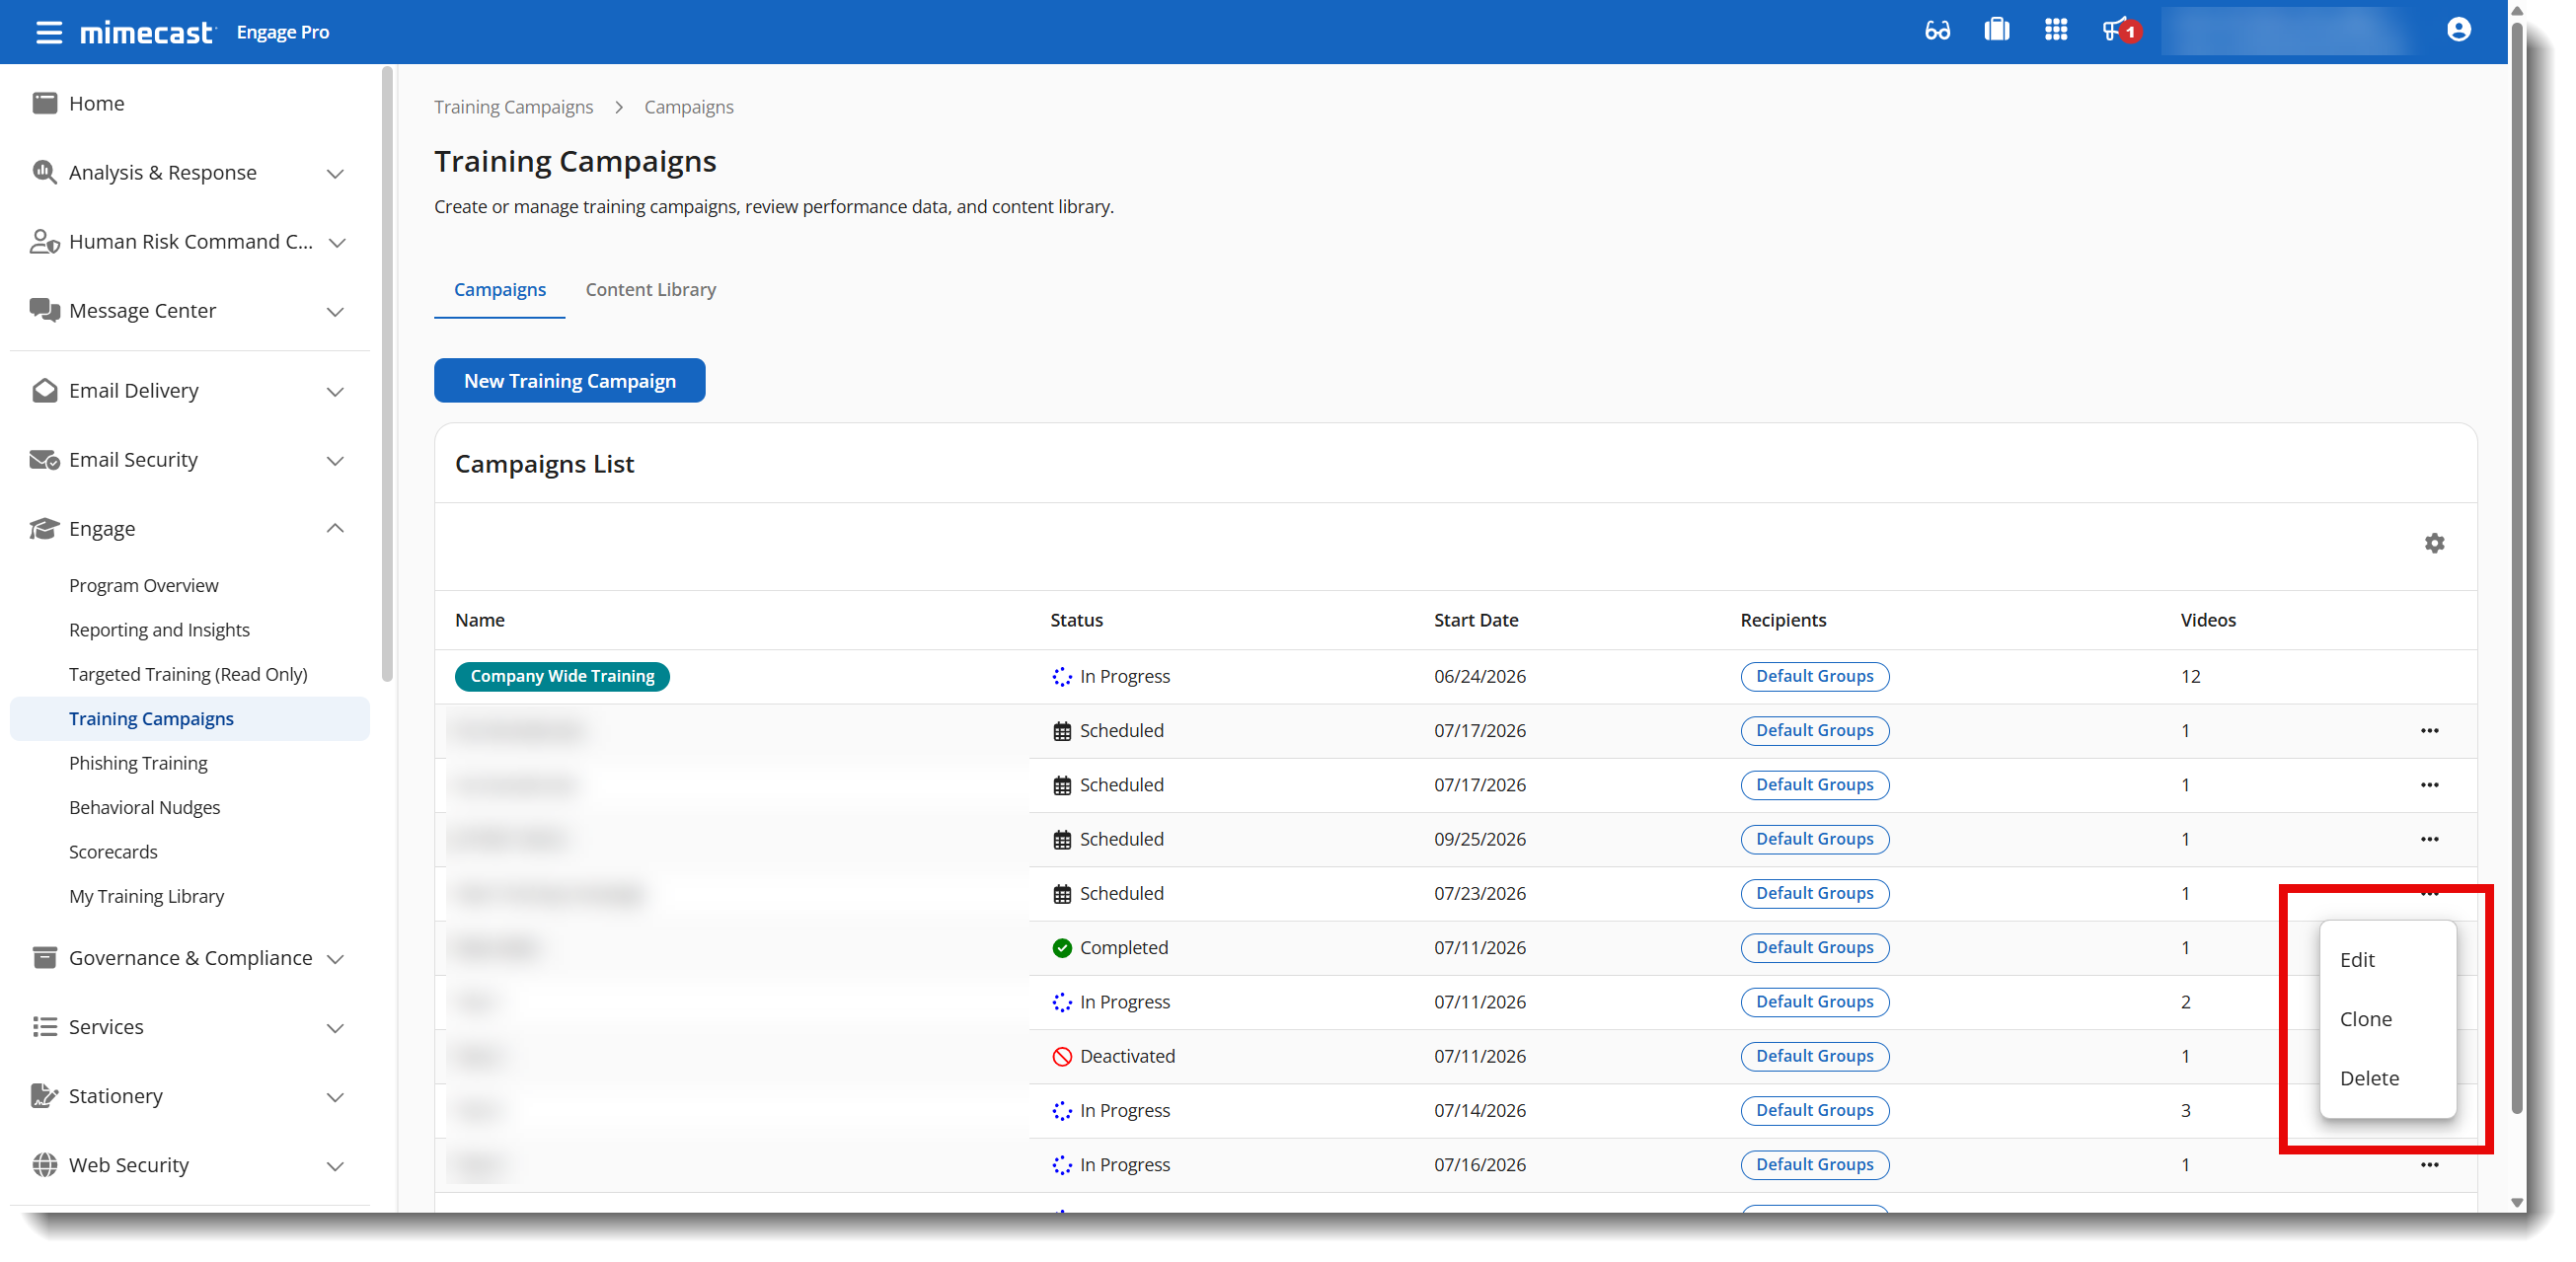Click New Training Campaign button
This screenshot has width=2576, height=1262.
(x=569, y=380)
